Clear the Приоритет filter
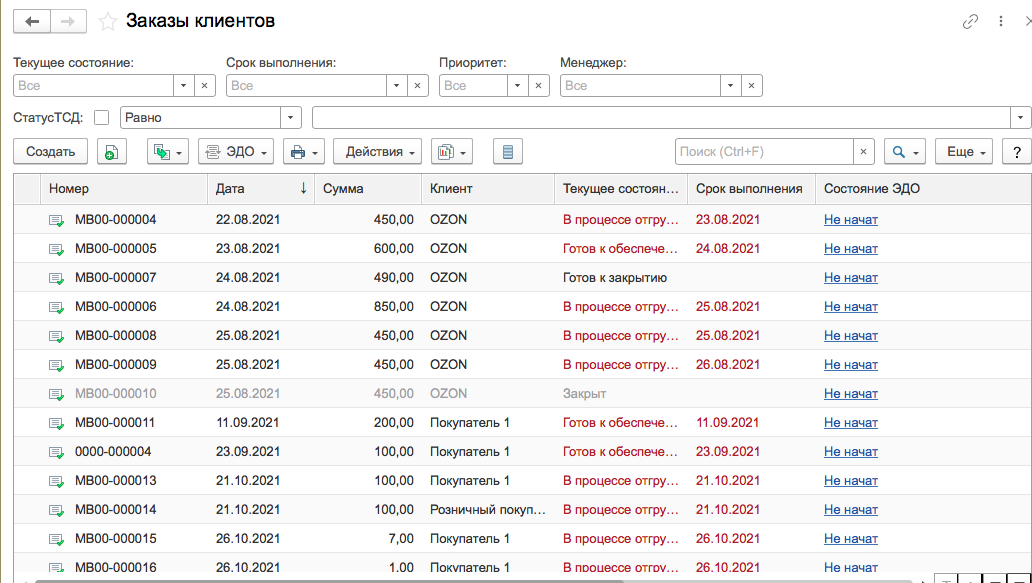The image size is (1032, 583). (538, 86)
